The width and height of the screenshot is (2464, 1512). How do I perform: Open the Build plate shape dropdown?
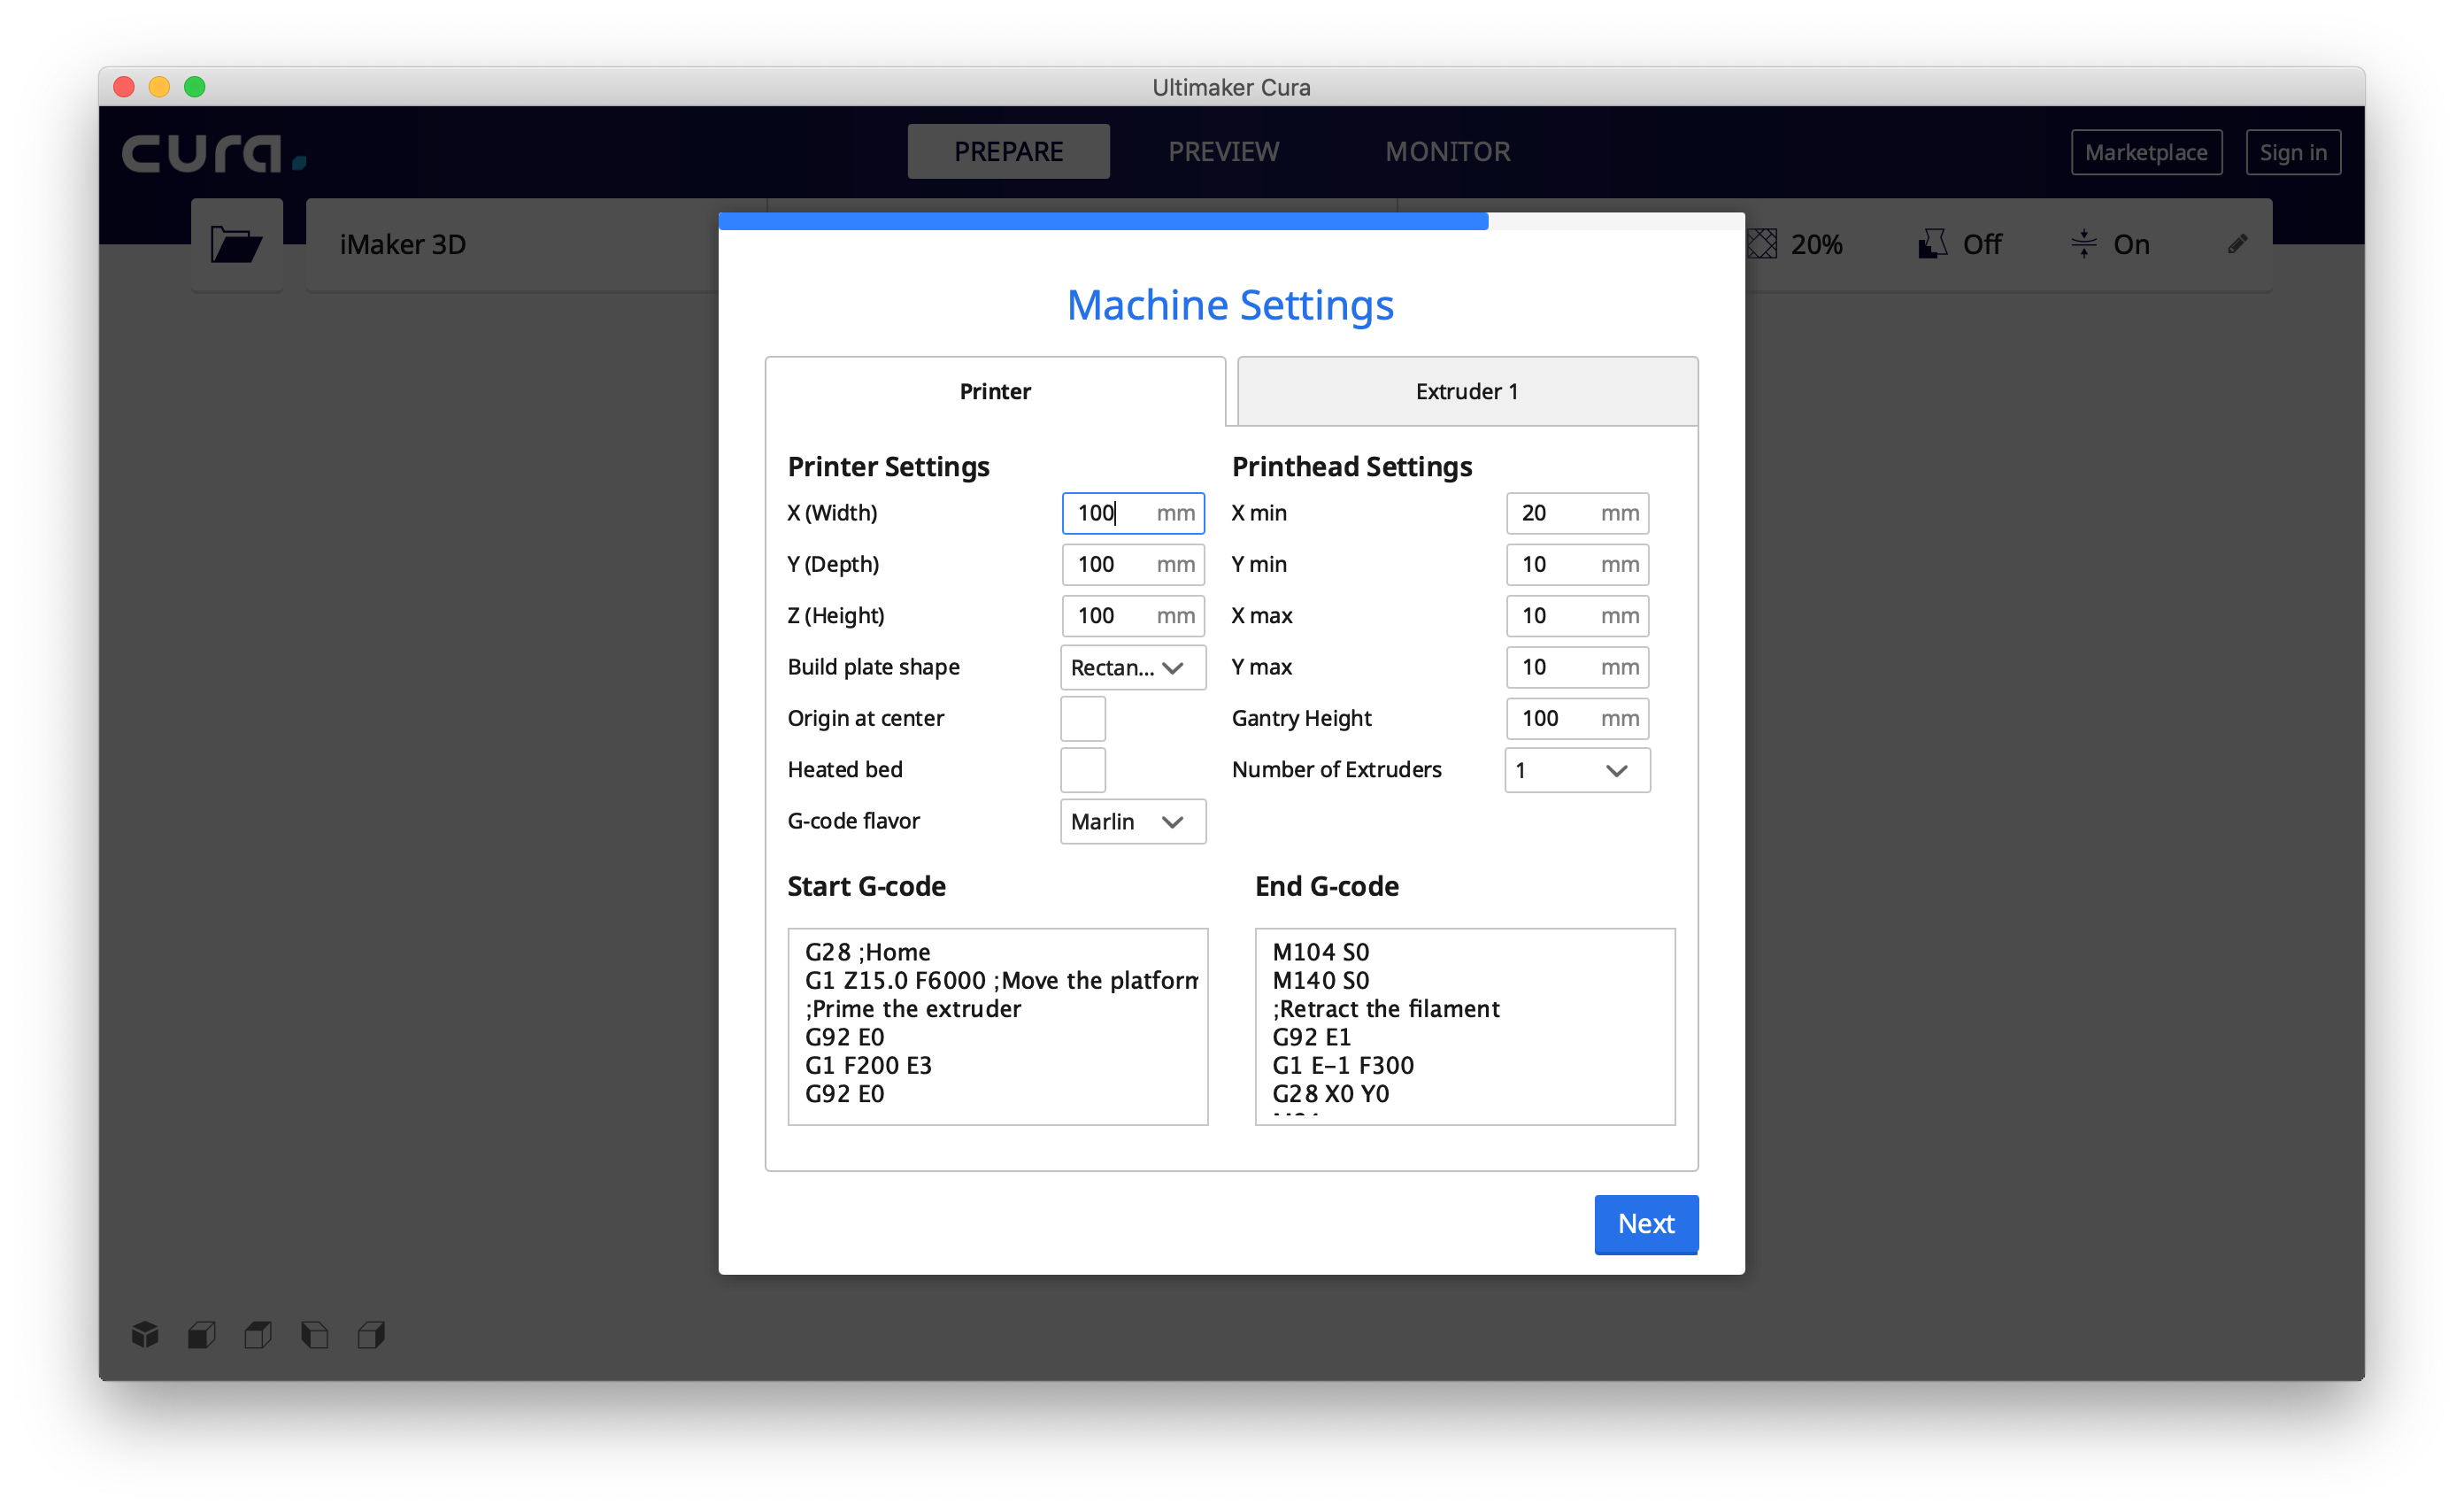(x=1133, y=667)
